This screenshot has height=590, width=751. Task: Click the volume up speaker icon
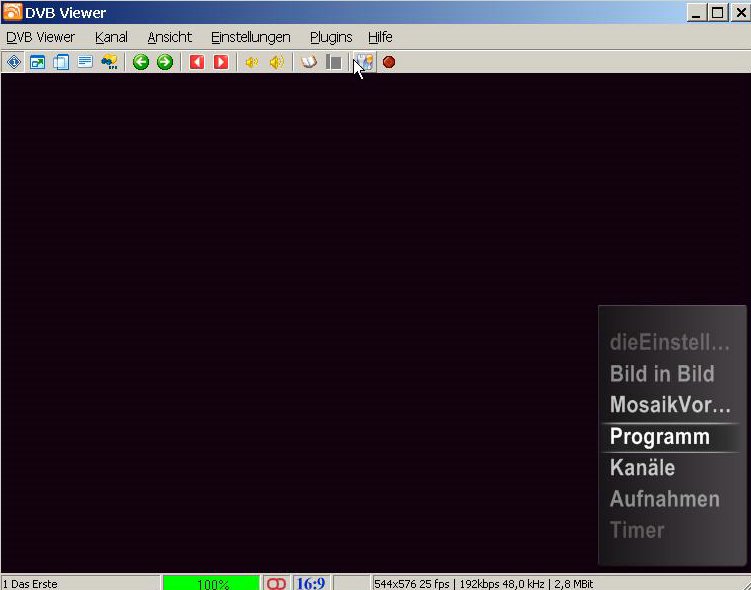(277, 62)
